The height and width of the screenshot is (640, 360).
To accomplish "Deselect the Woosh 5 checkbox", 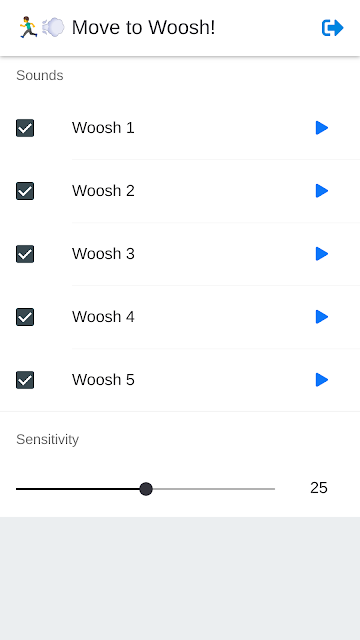I will pyautogui.click(x=25, y=380).
